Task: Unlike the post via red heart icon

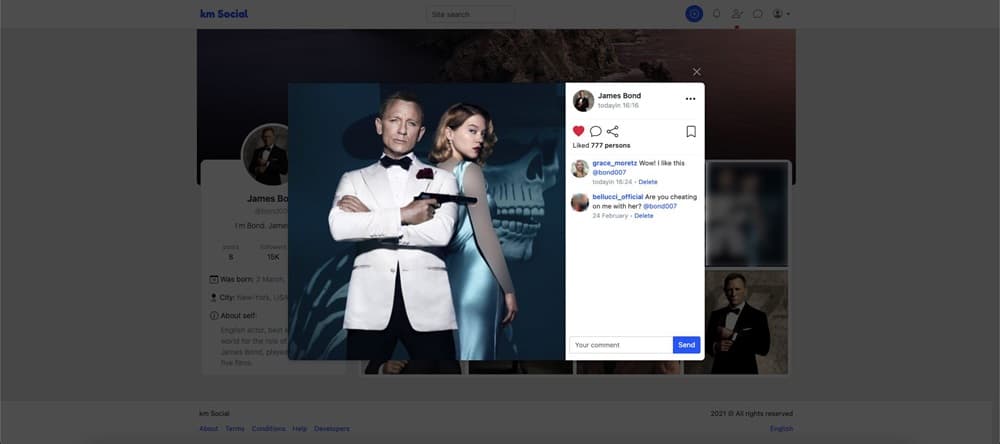Action: tap(578, 131)
